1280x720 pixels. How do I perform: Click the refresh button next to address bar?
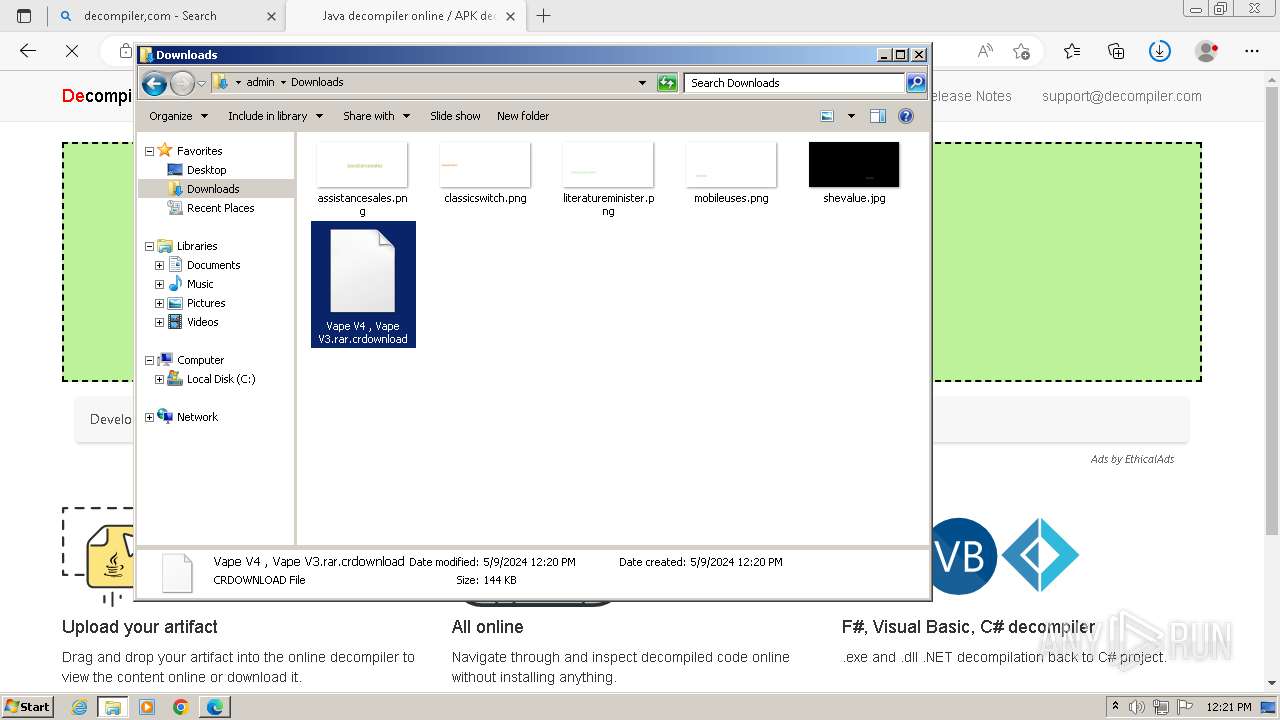point(667,83)
